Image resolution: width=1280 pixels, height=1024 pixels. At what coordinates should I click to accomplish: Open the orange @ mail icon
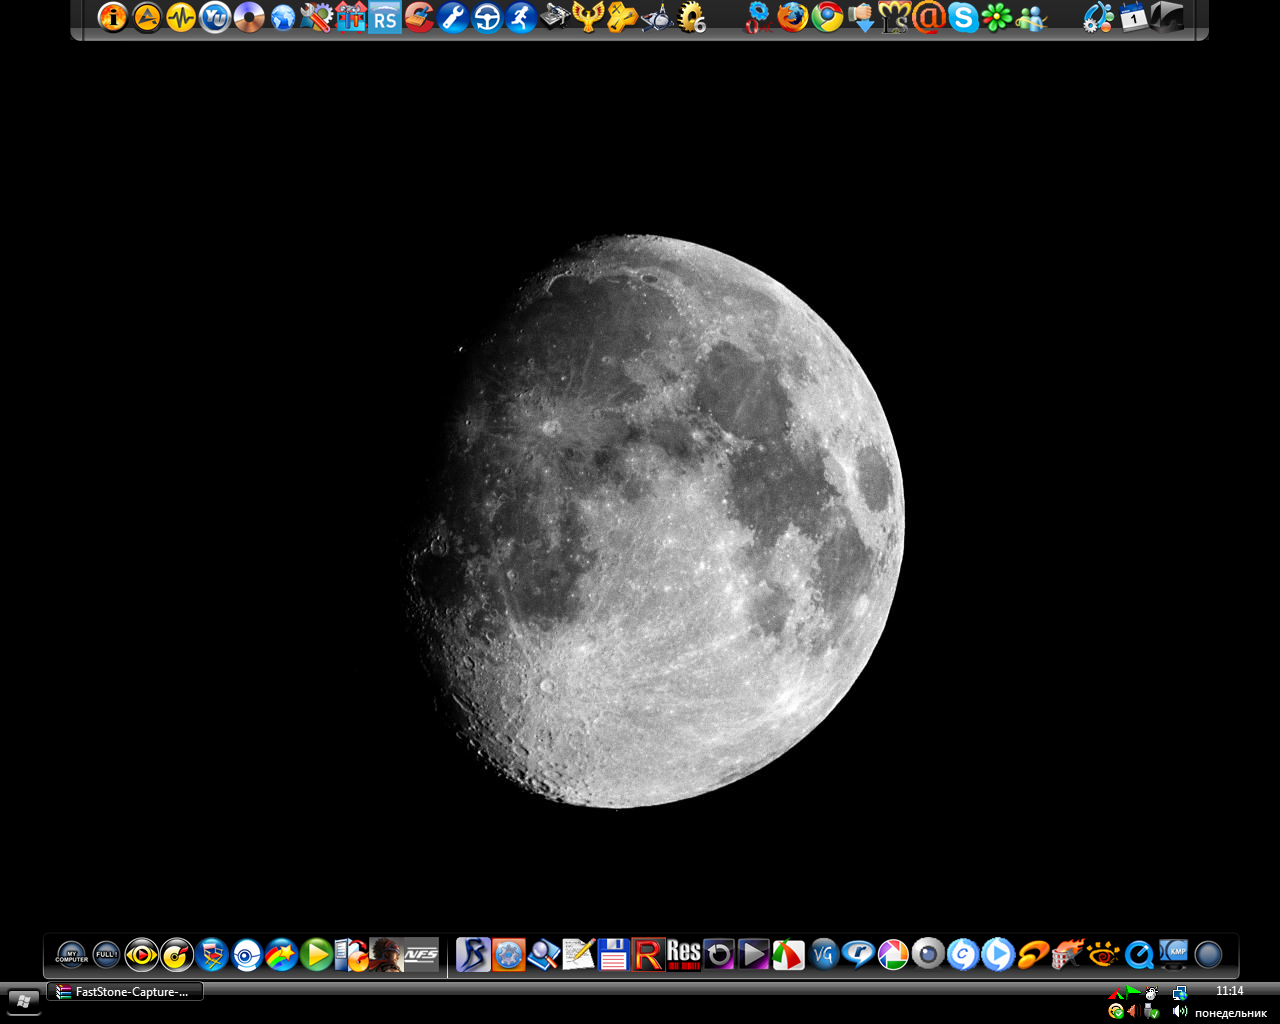929,17
